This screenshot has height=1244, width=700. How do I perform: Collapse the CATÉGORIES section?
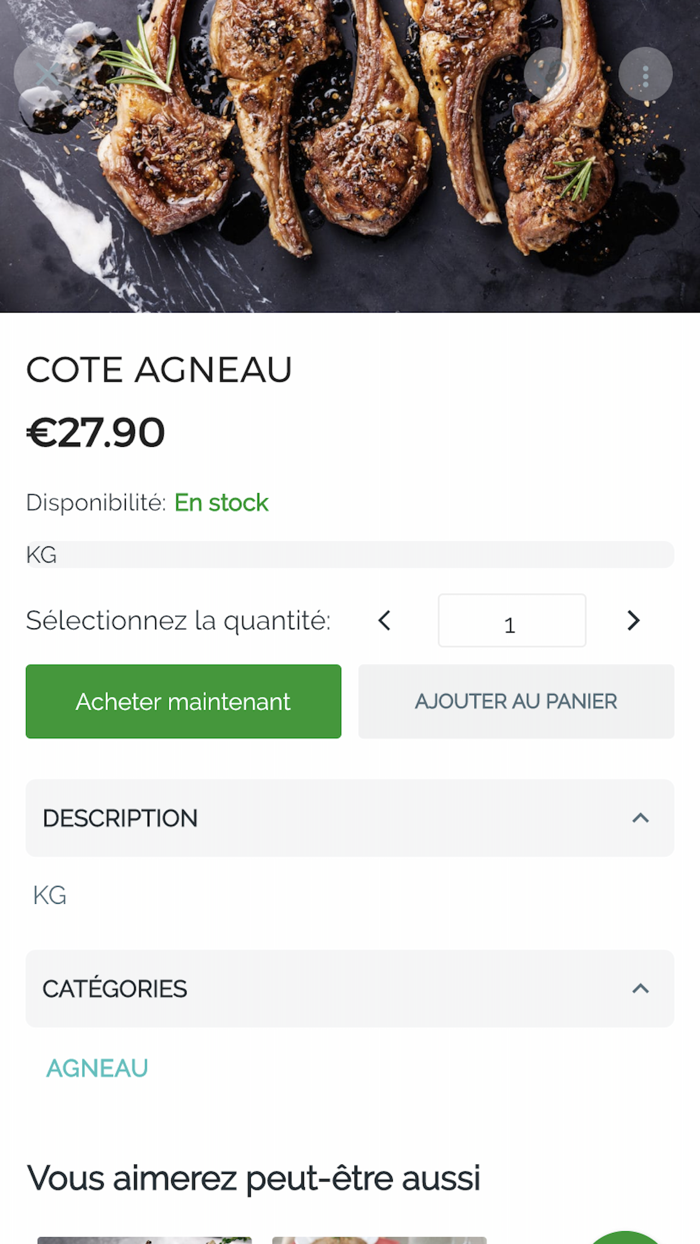pyautogui.click(x=349, y=989)
